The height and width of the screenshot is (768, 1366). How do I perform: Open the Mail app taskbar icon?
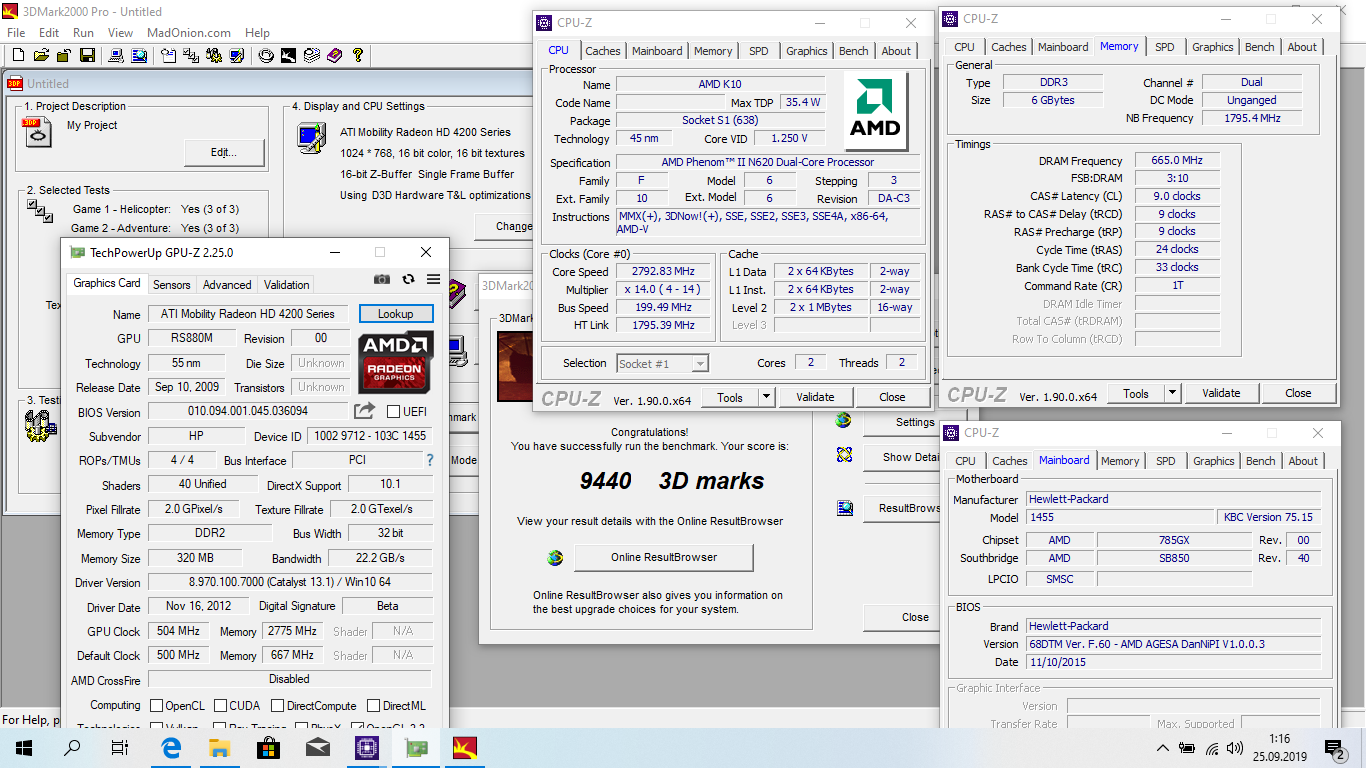[318, 747]
